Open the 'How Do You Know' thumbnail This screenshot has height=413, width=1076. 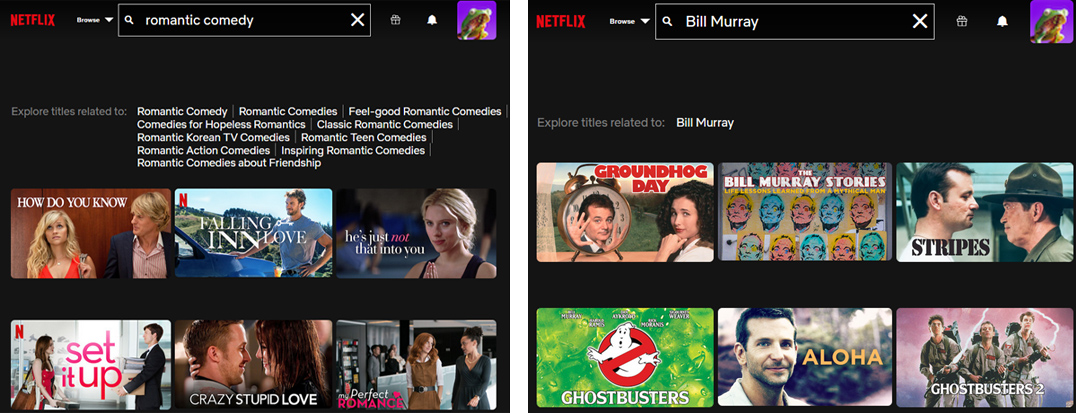pos(91,233)
